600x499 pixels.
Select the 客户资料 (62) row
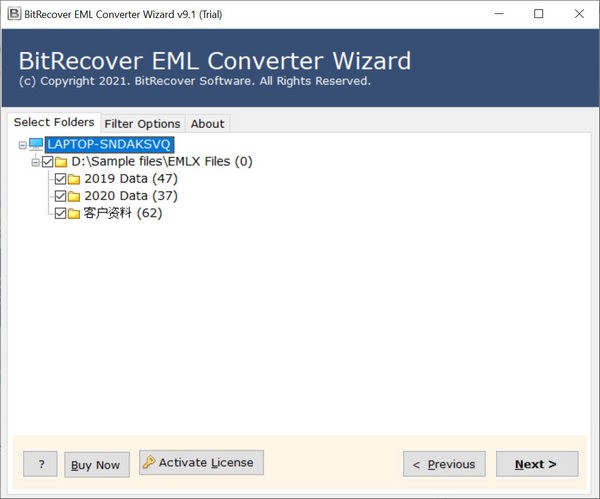(123, 213)
